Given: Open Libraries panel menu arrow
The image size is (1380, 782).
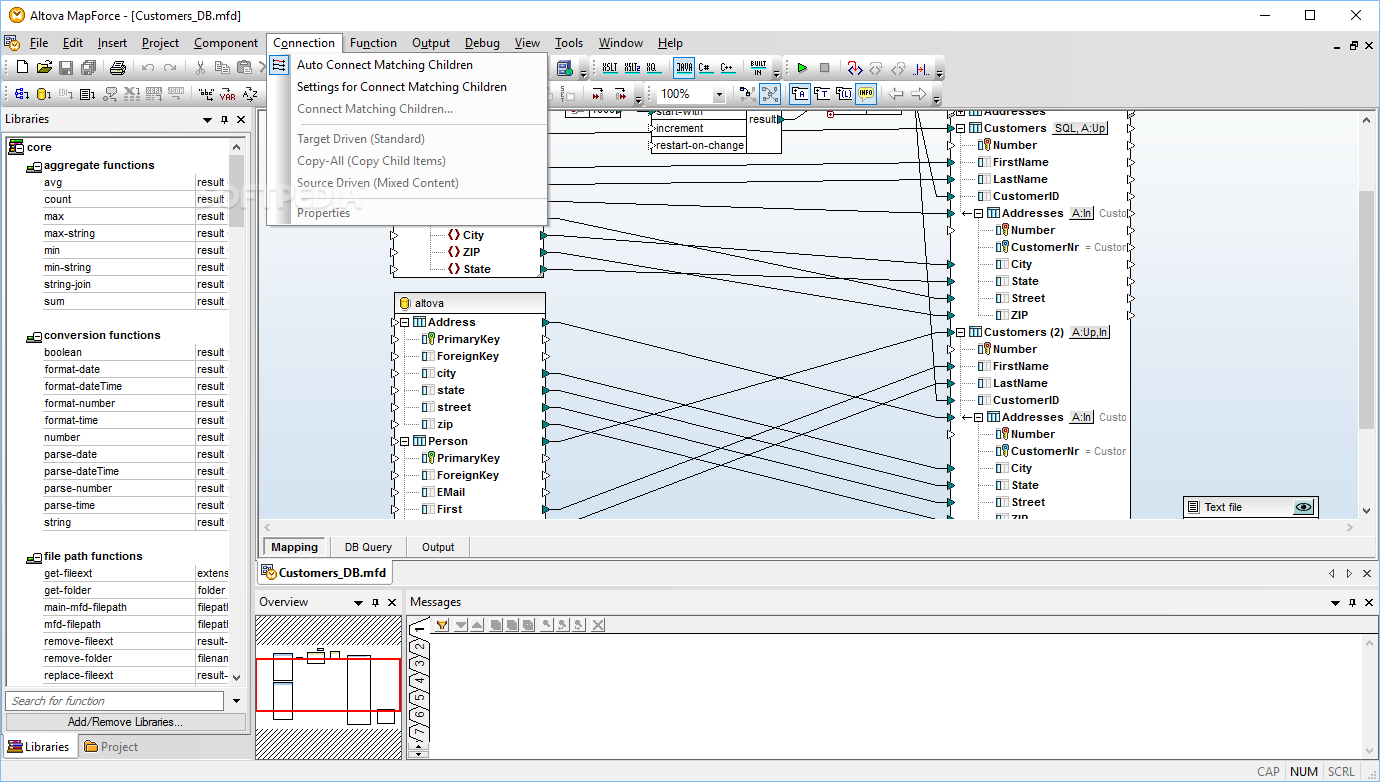Looking at the screenshot, I should pos(207,119).
